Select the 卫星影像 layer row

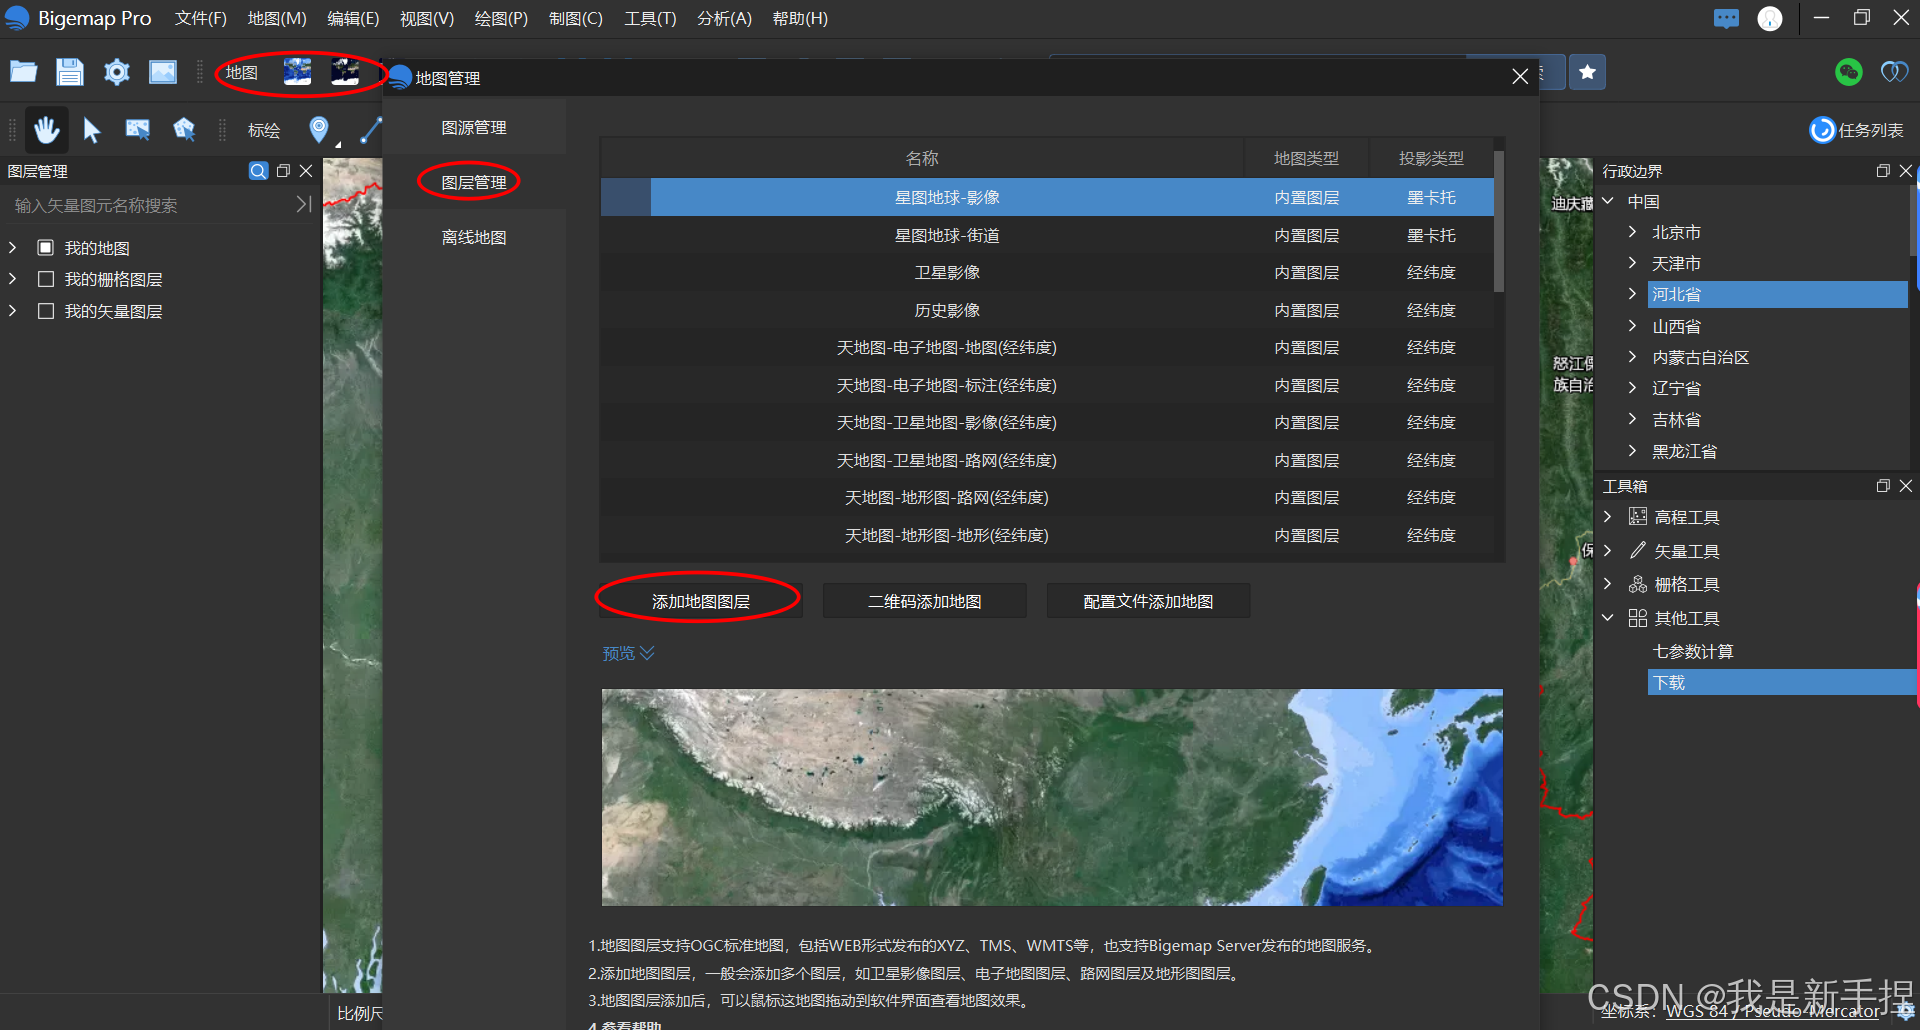(1047, 272)
